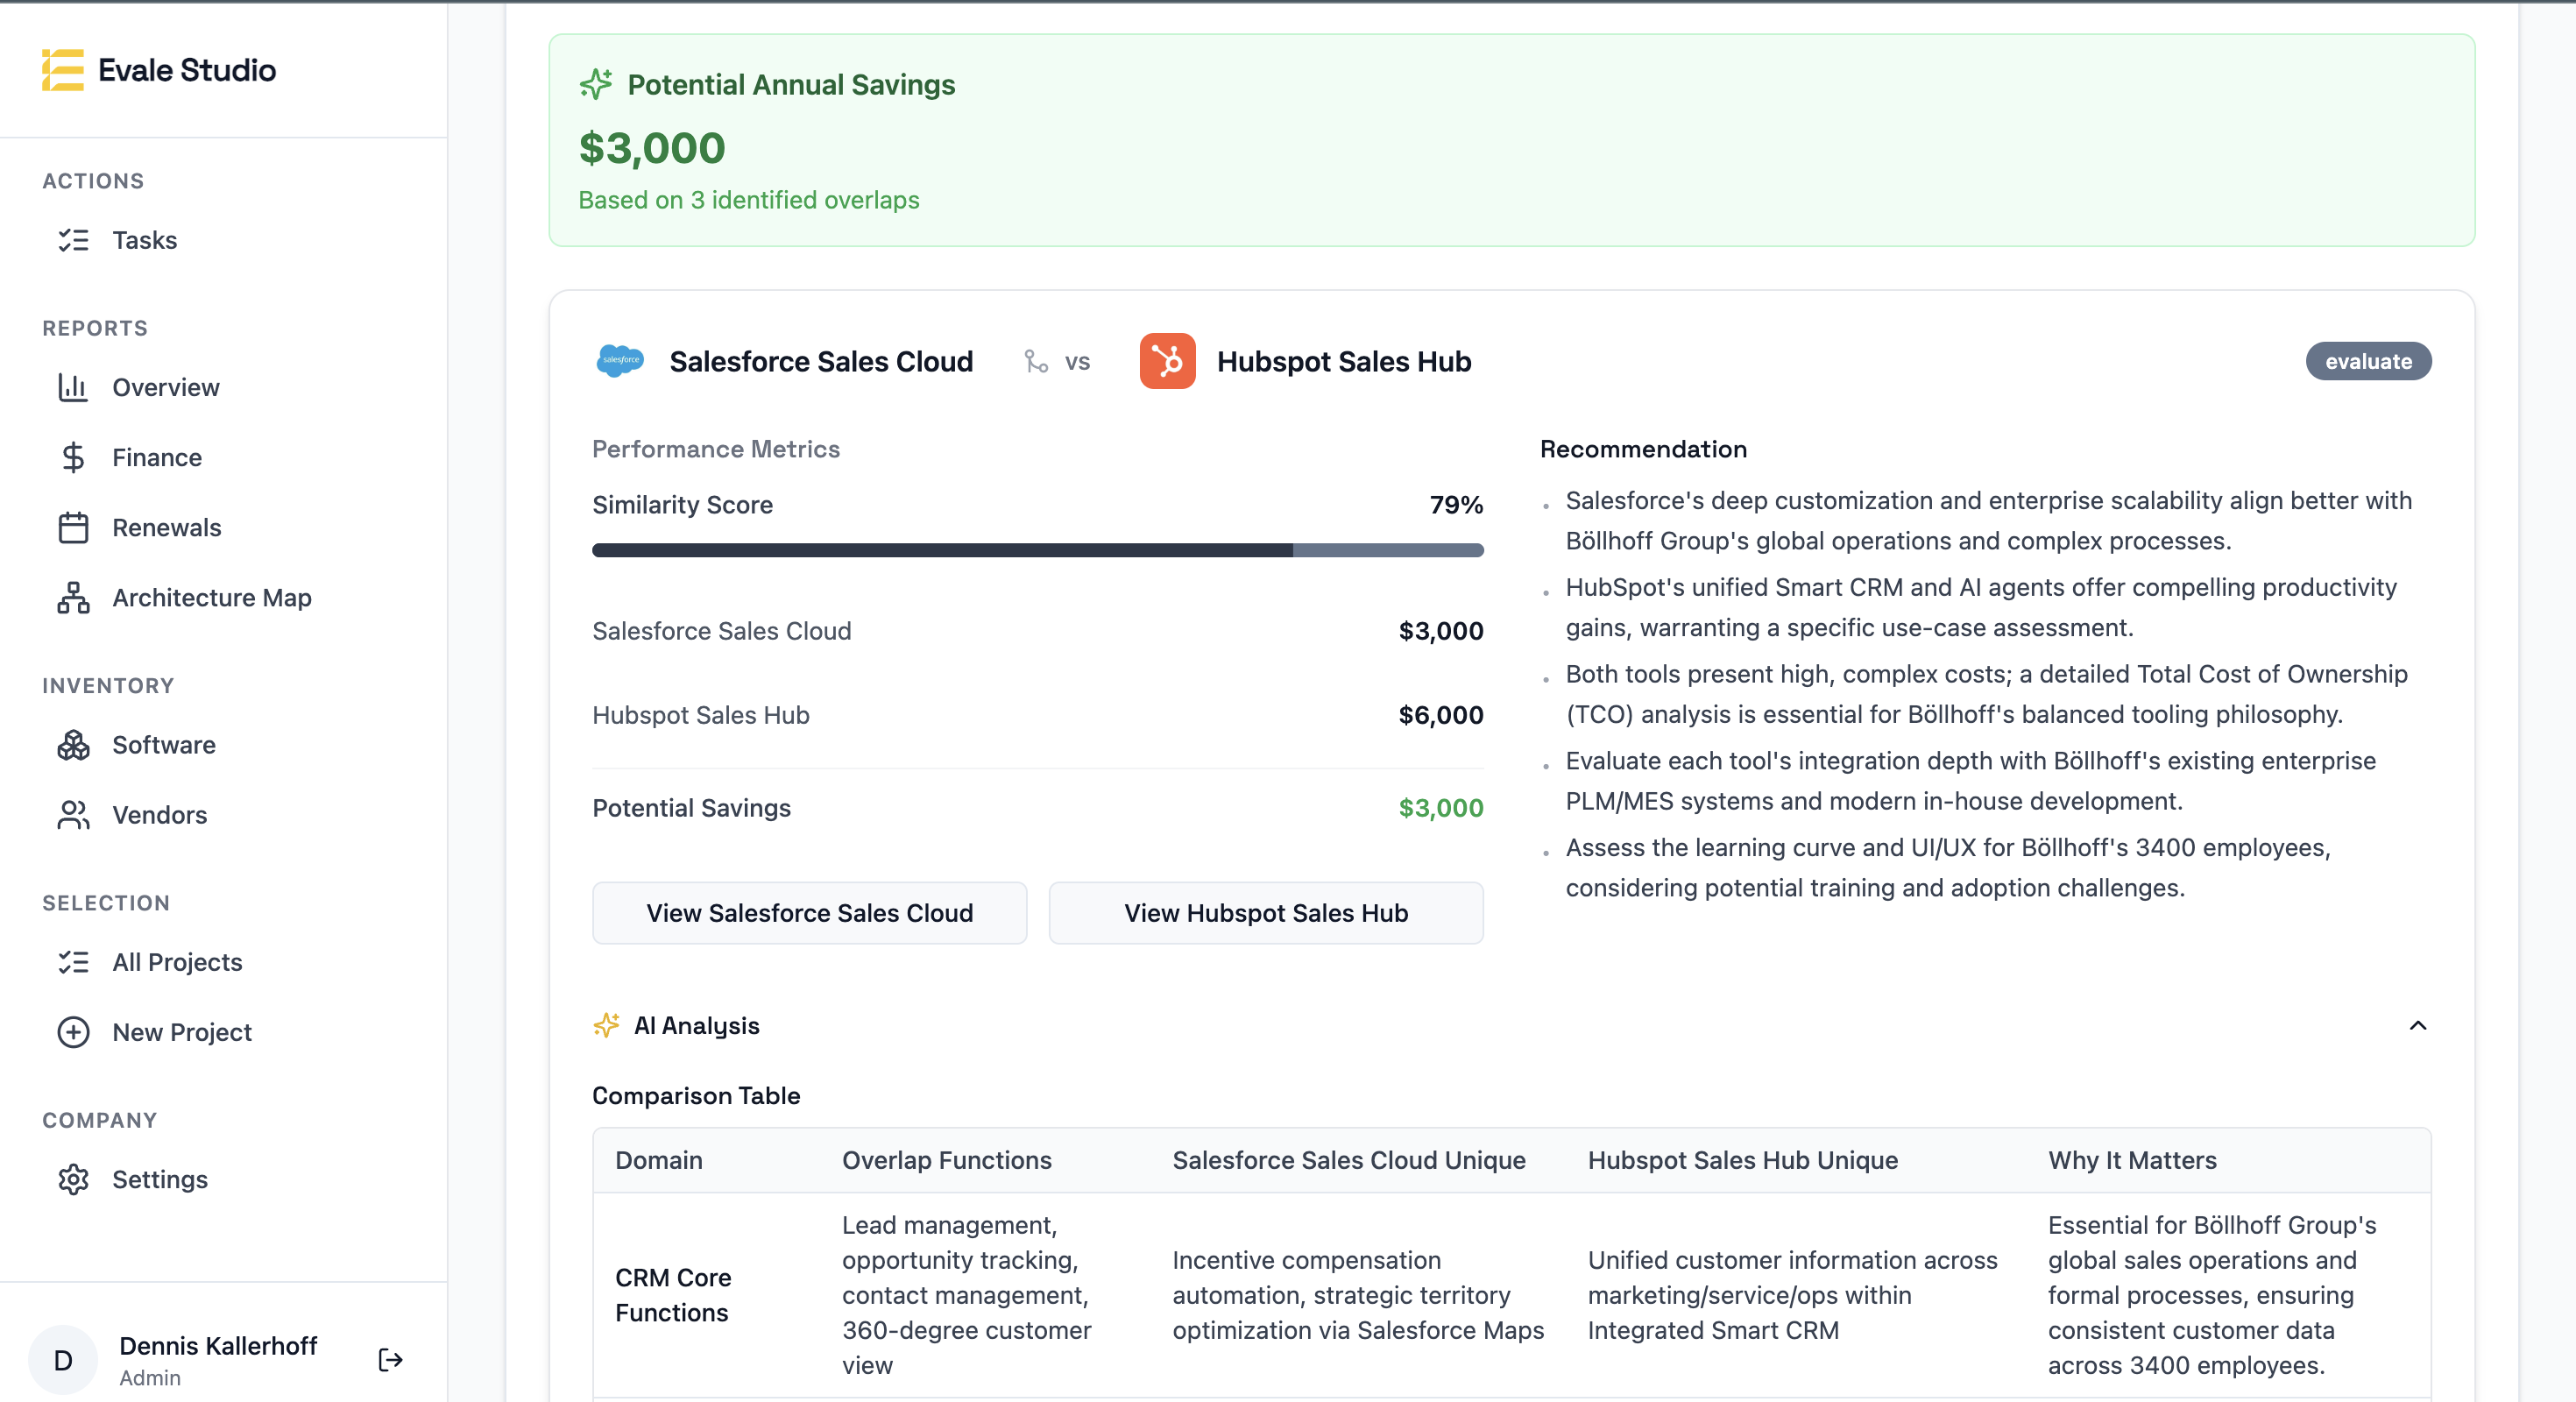Click the Similarity Score progress bar
Viewport: 2576px width, 1402px height.
[1037, 550]
